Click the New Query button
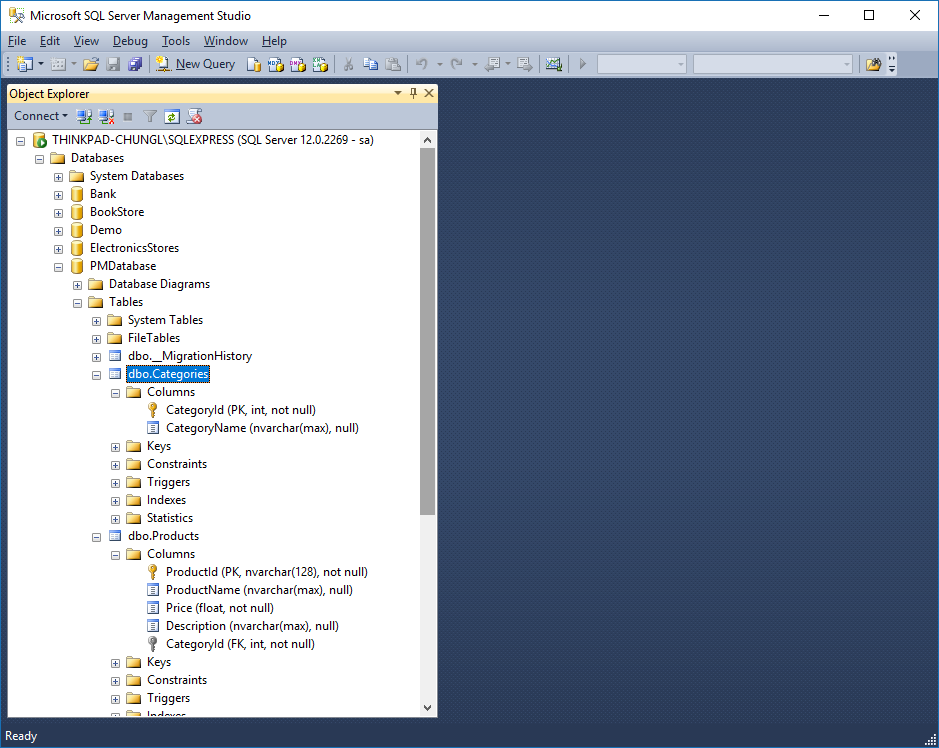 [195, 64]
